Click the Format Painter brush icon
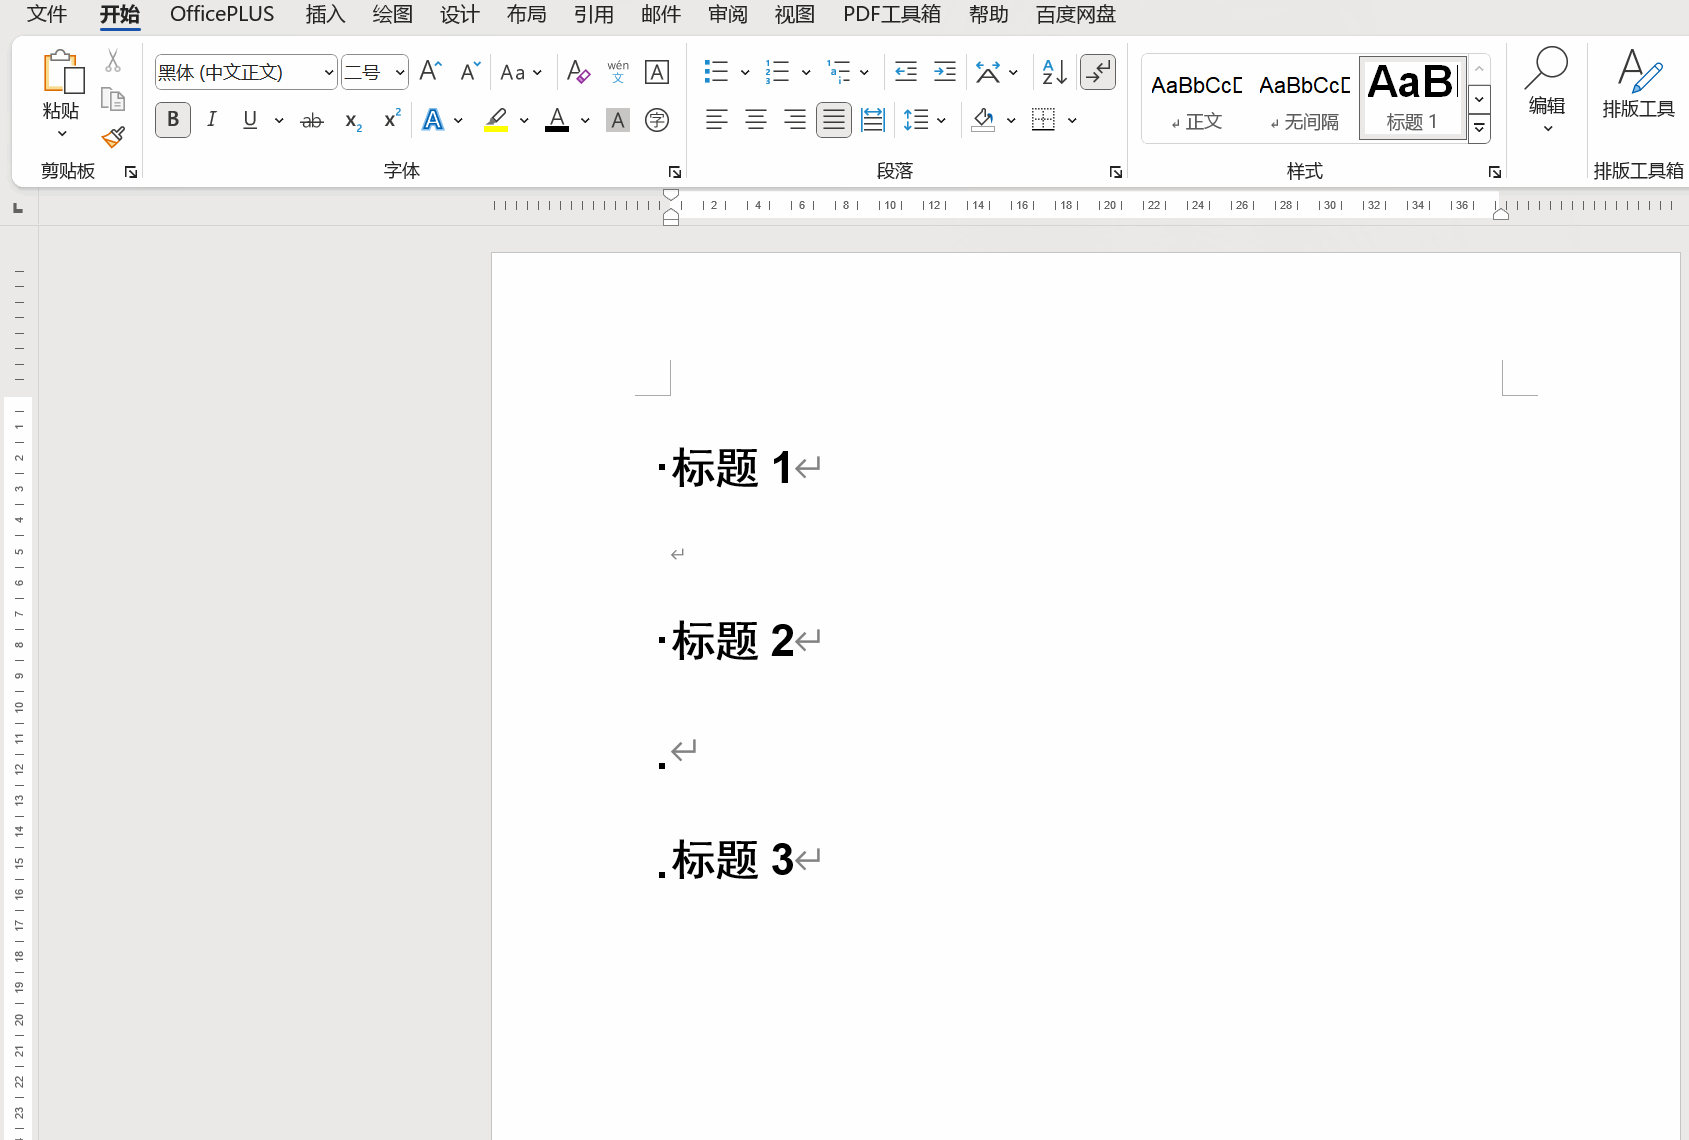 pyautogui.click(x=113, y=137)
